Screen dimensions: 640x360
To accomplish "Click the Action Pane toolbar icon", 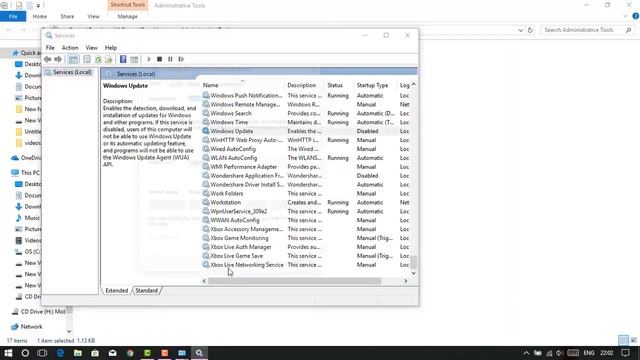I will [x=134, y=60].
